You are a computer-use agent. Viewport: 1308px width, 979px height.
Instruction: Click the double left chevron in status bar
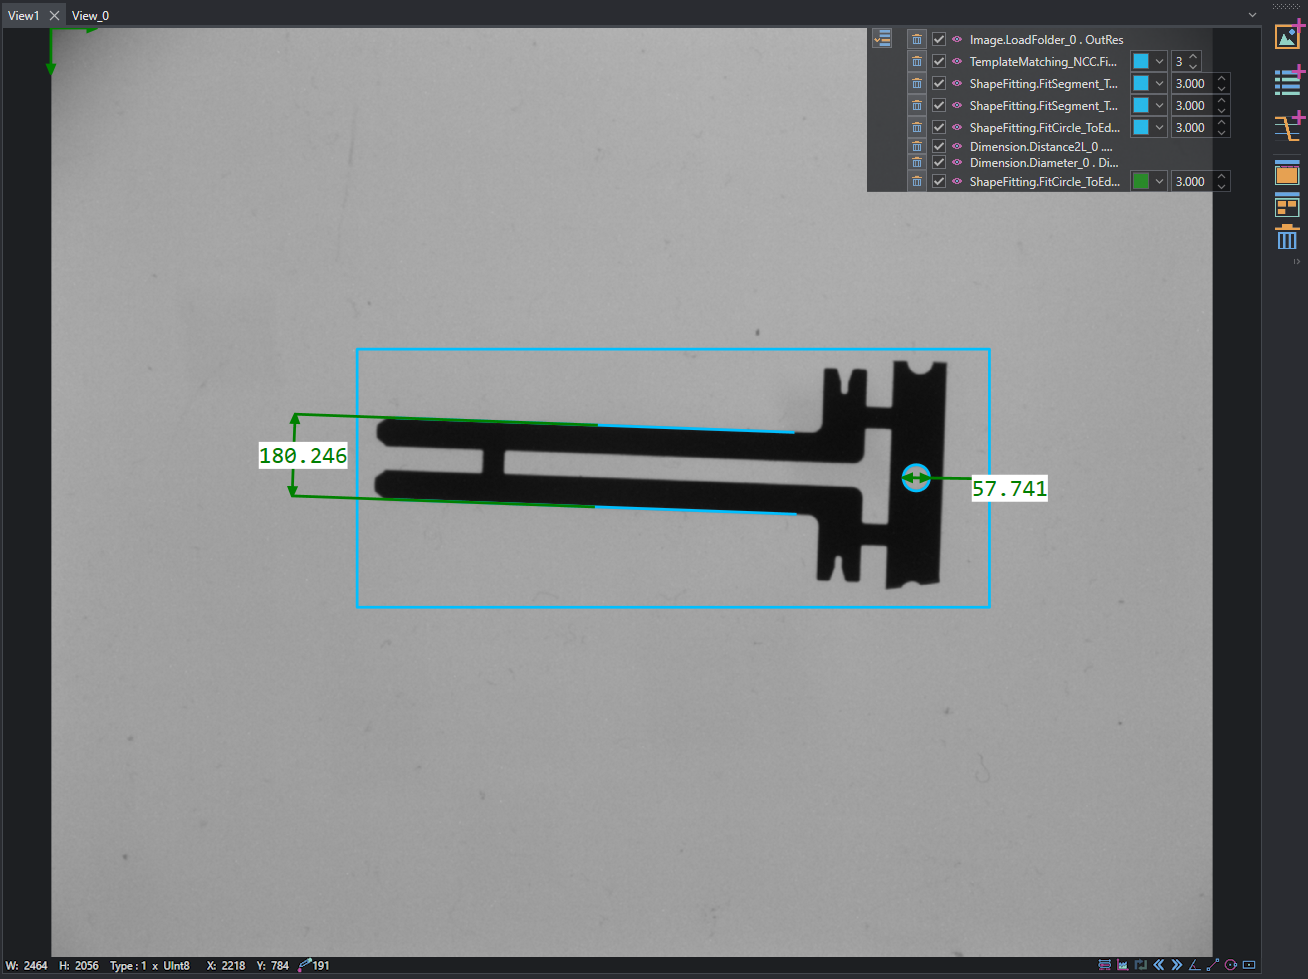point(1159,965)
